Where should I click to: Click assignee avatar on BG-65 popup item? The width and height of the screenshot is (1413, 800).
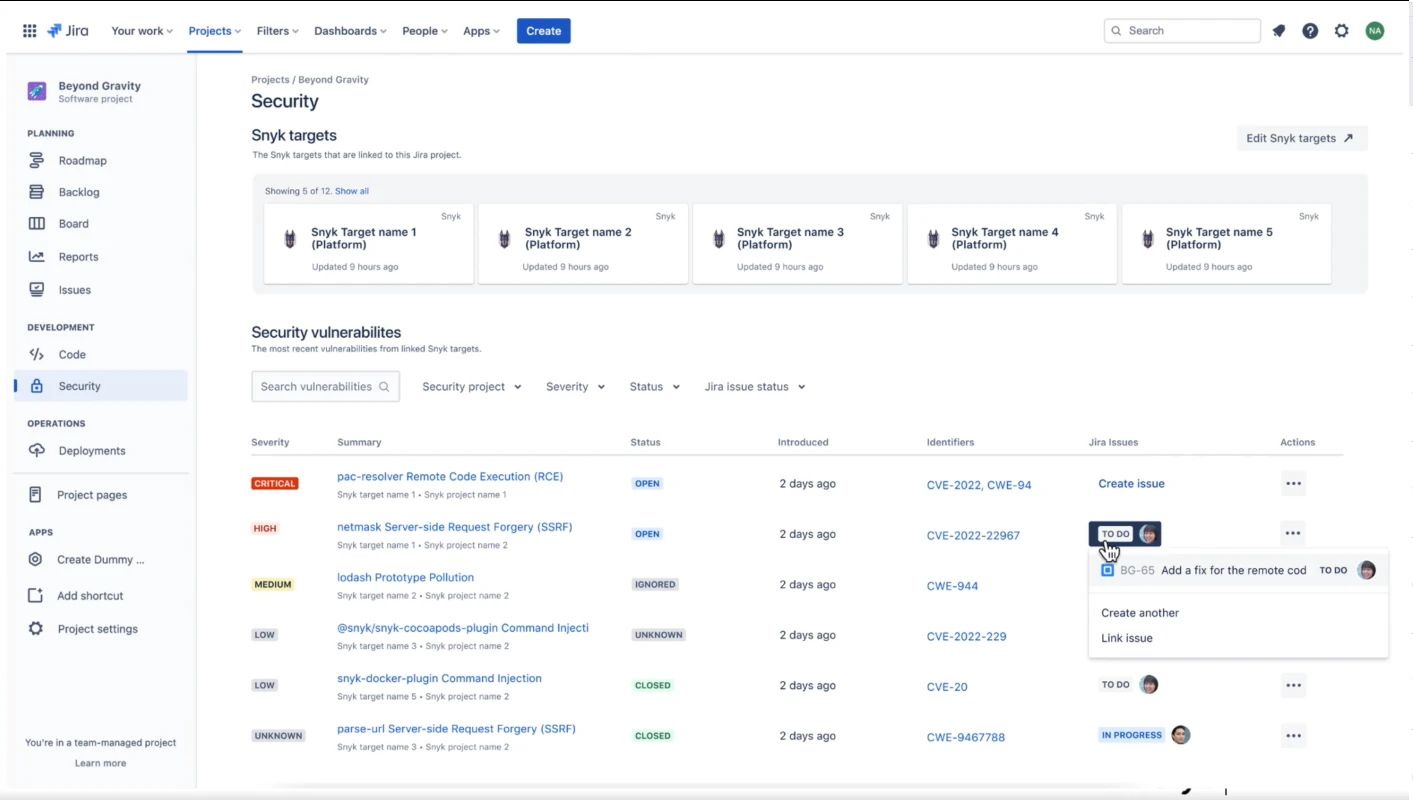click(x=1367, y=570)
